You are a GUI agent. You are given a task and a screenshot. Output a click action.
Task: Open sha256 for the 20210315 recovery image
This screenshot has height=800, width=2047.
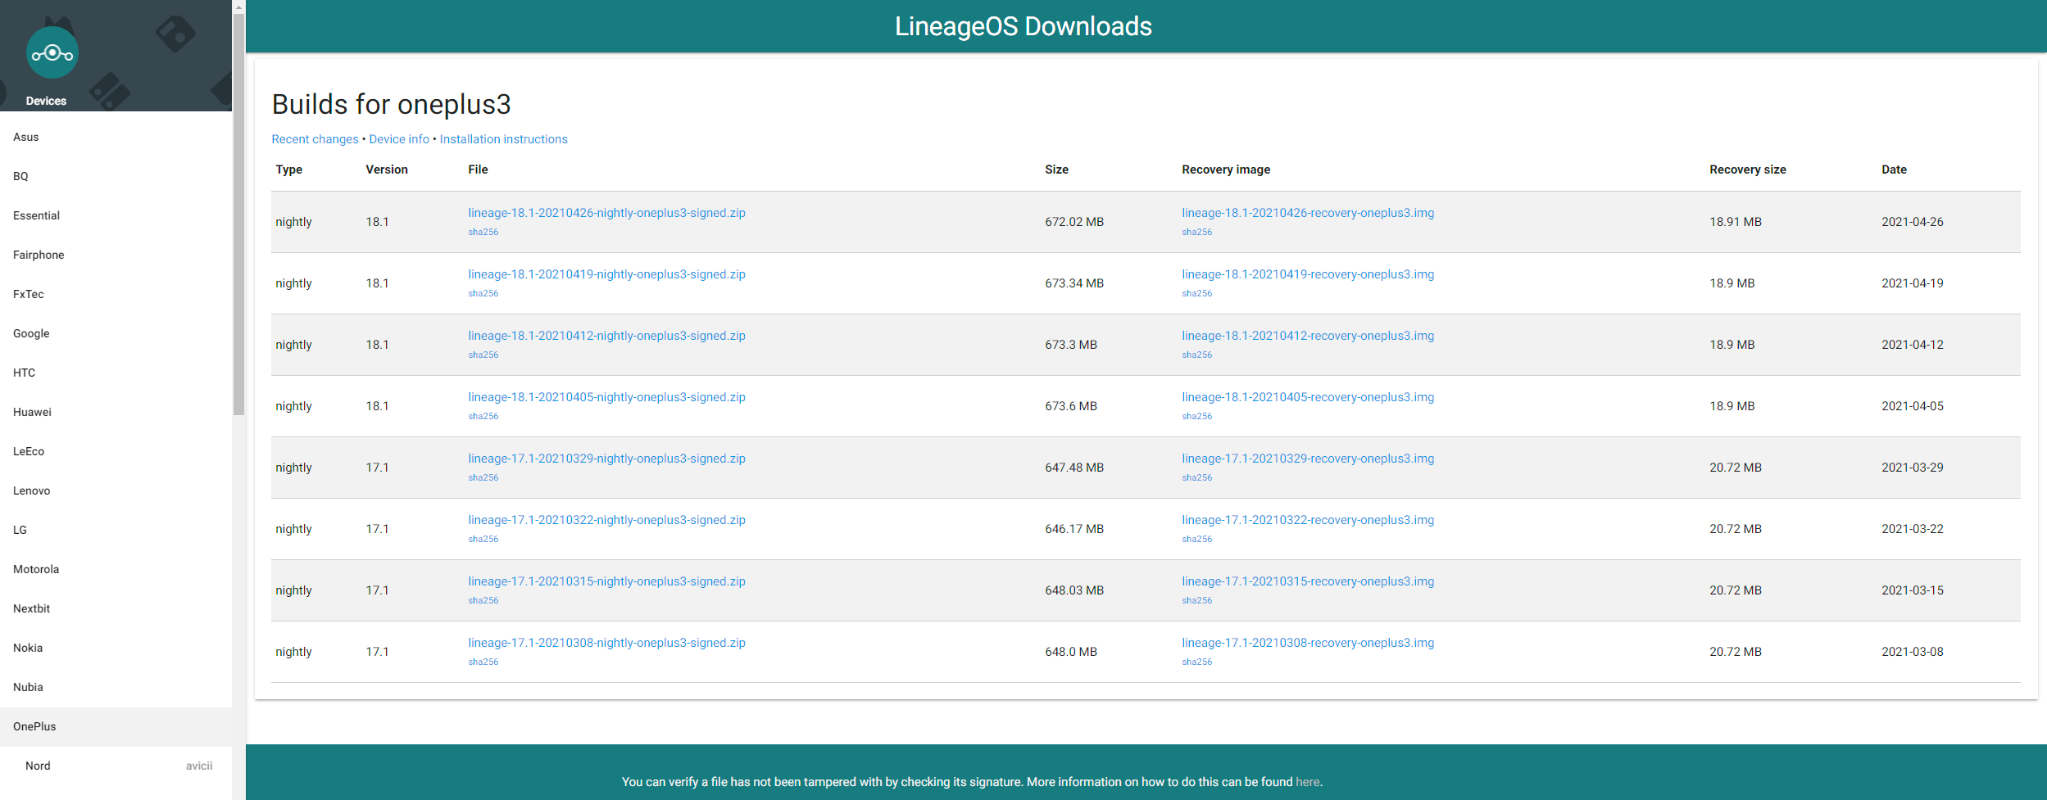pos(1197,601)
